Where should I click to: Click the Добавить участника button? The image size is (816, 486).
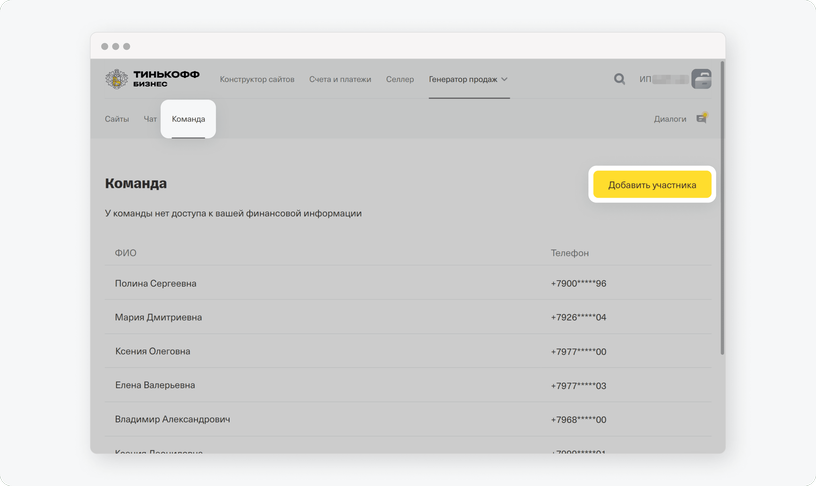click(x=652, y=185)
